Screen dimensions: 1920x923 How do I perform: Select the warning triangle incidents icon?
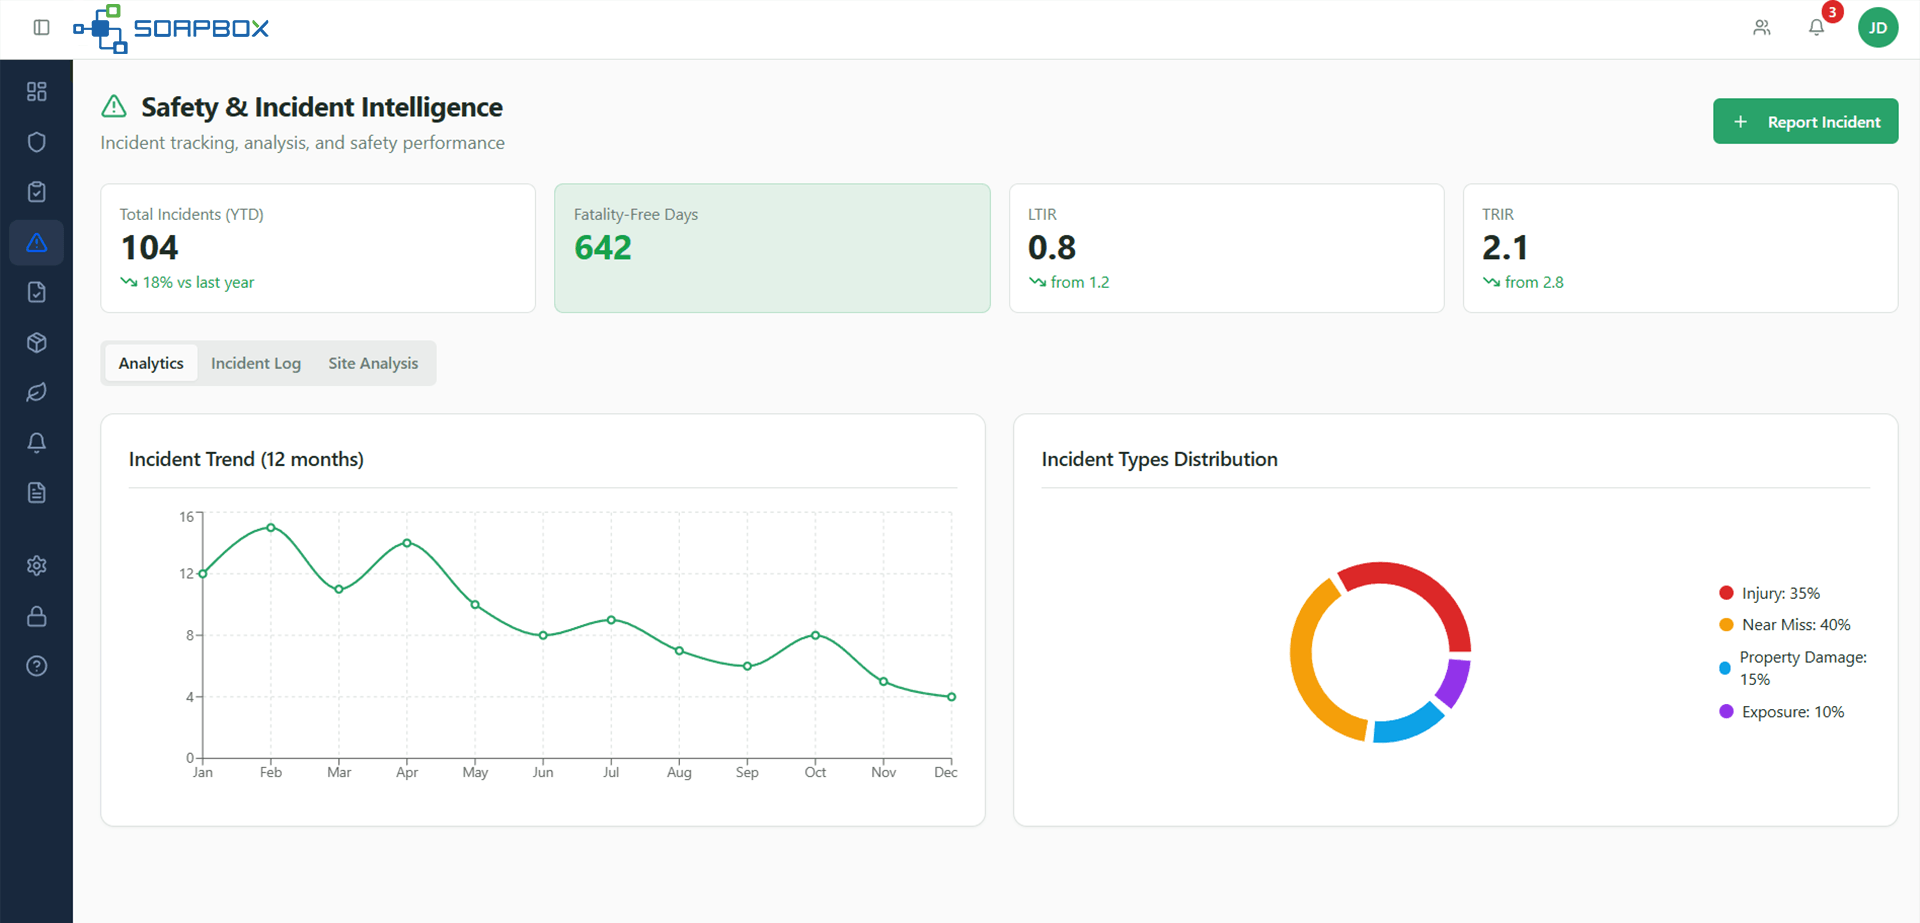pyautogui.click(x=37, y=242)
